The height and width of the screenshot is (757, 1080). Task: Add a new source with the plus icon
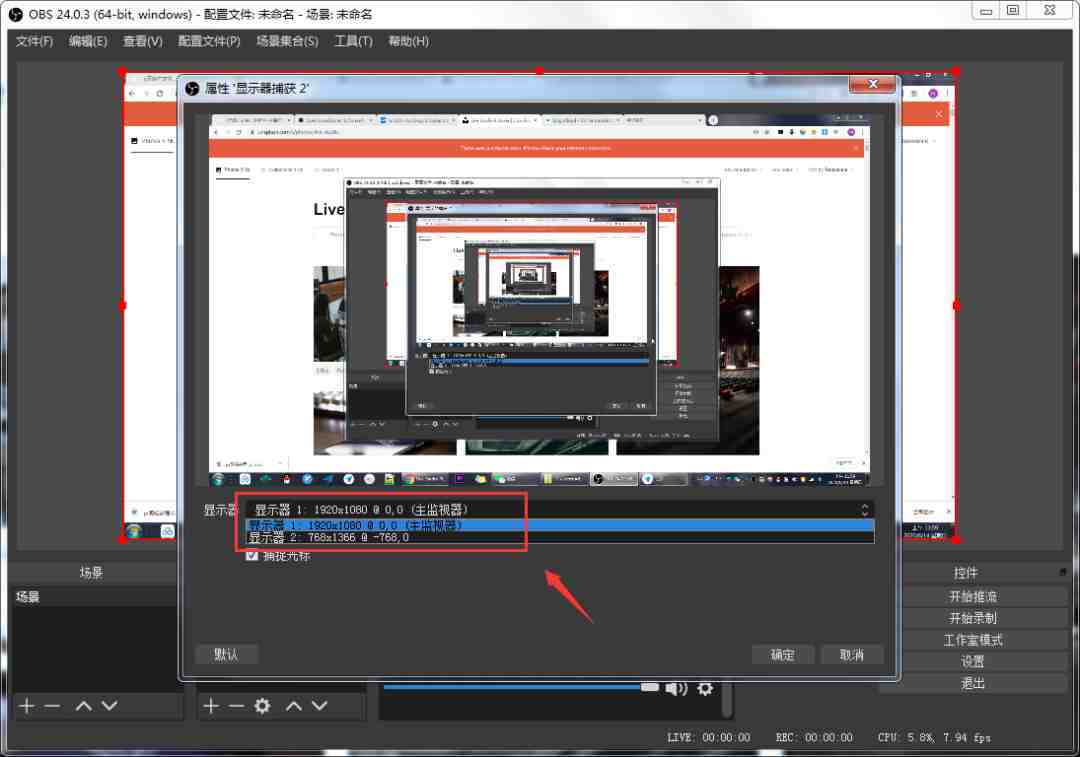(211, 705)
